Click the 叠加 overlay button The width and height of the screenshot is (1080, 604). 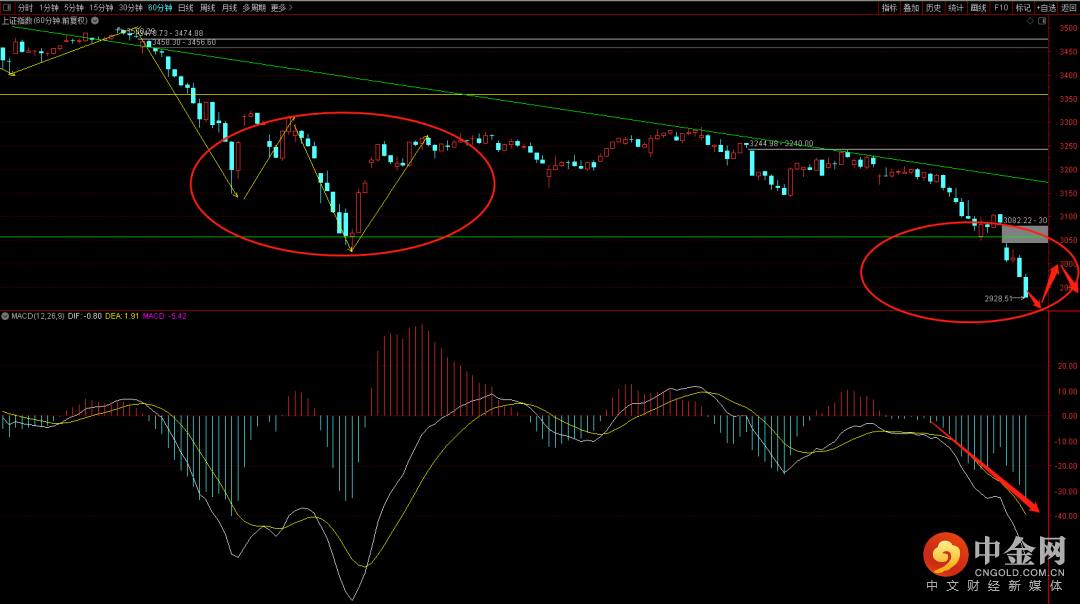coord(911,7)
